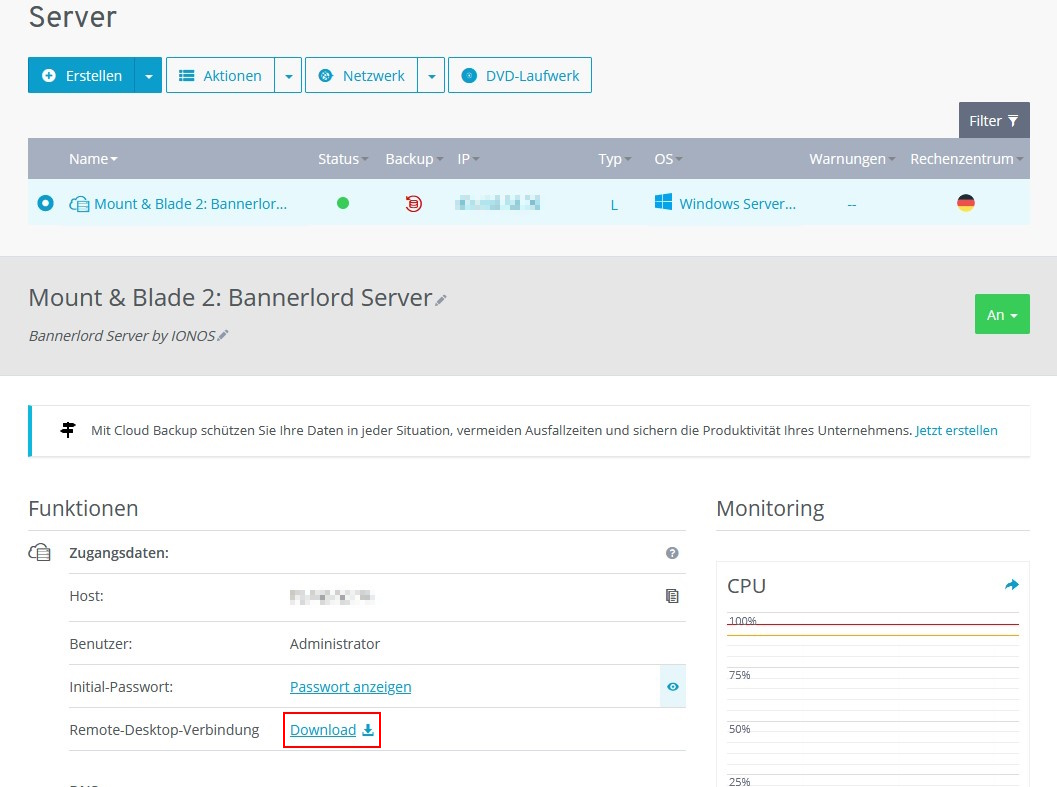Open the green An power state dropdown
The width and height of the screenshot is (1057, 787).
pos(1002,314)
